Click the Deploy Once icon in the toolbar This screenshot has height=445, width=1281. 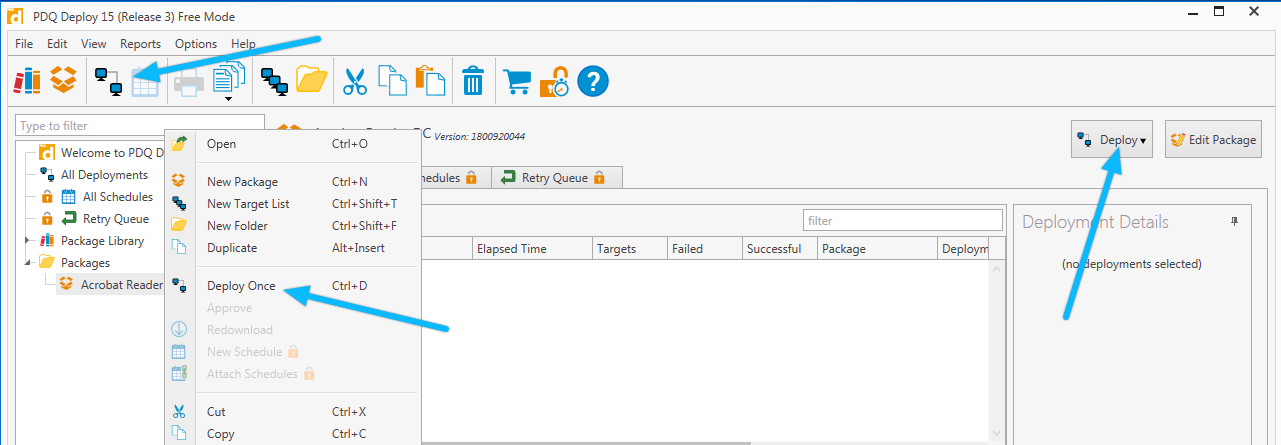pyautogui.click(x=108, y=81)
